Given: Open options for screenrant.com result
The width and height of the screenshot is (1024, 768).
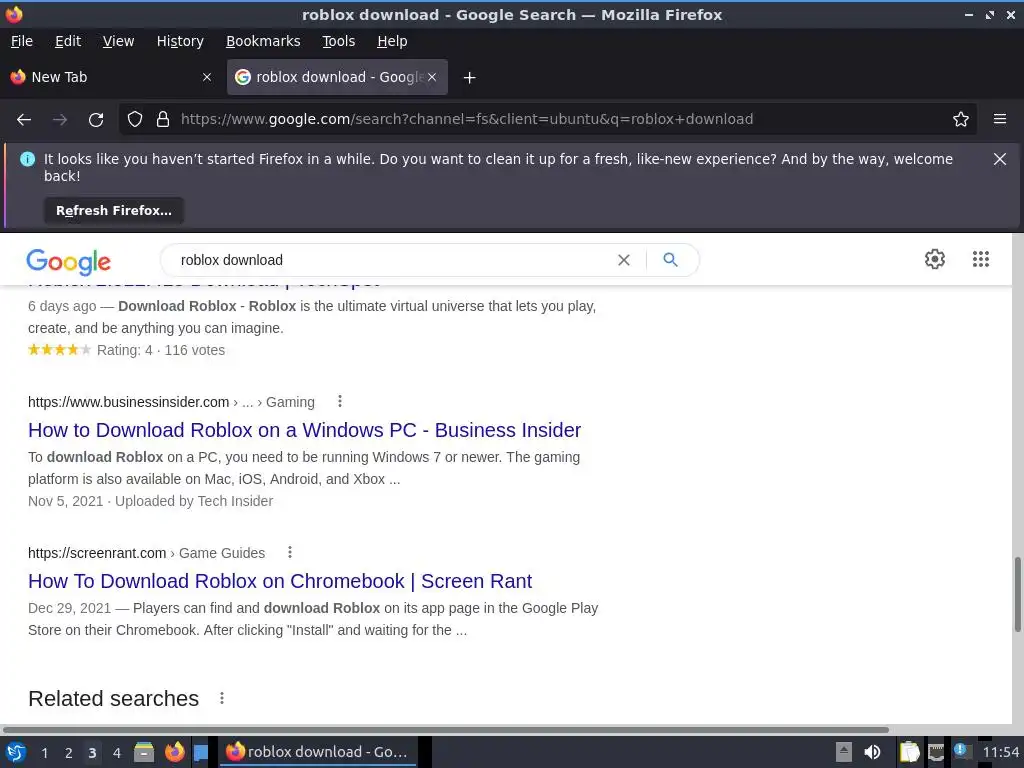Looking at the screenshot, I should pyautogui.click(x=290, y=552).
